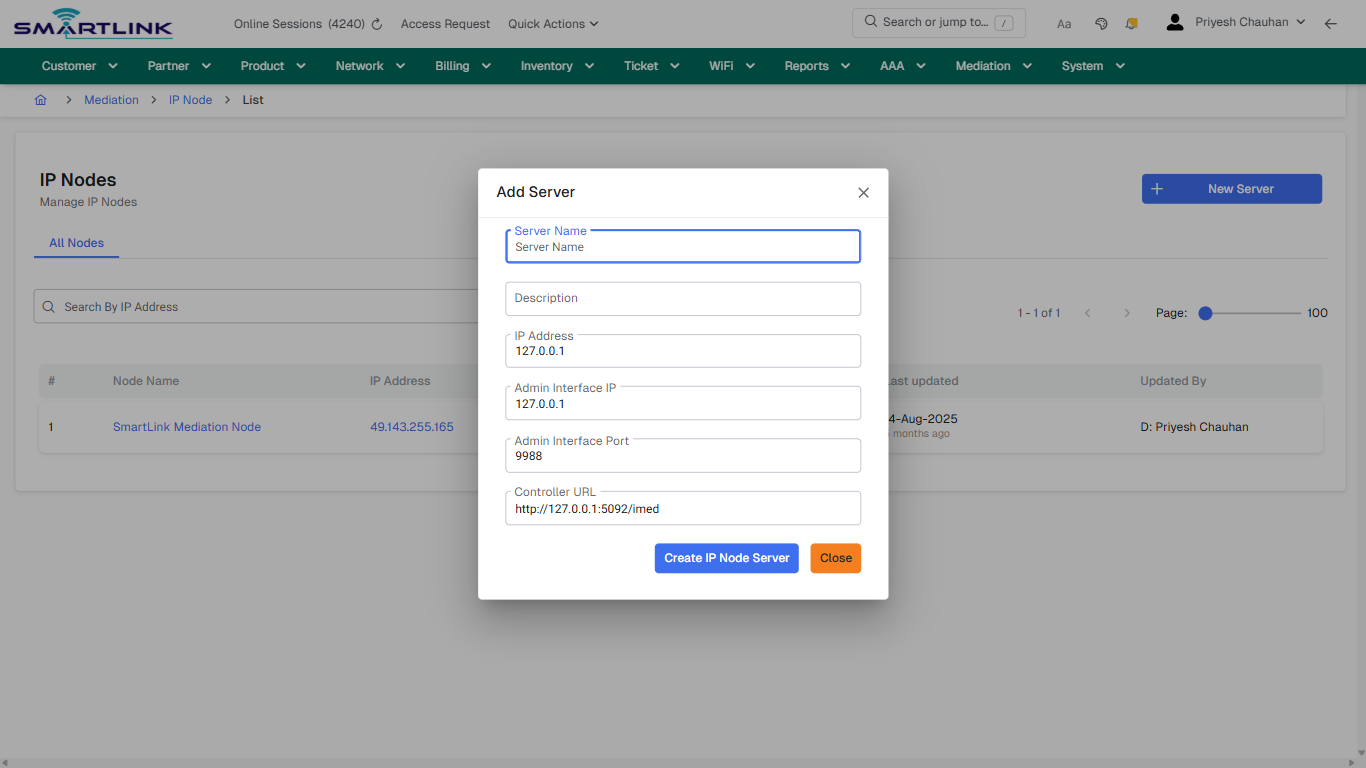Click the orange Close button

pyautogui.click(x=835, y=558)
